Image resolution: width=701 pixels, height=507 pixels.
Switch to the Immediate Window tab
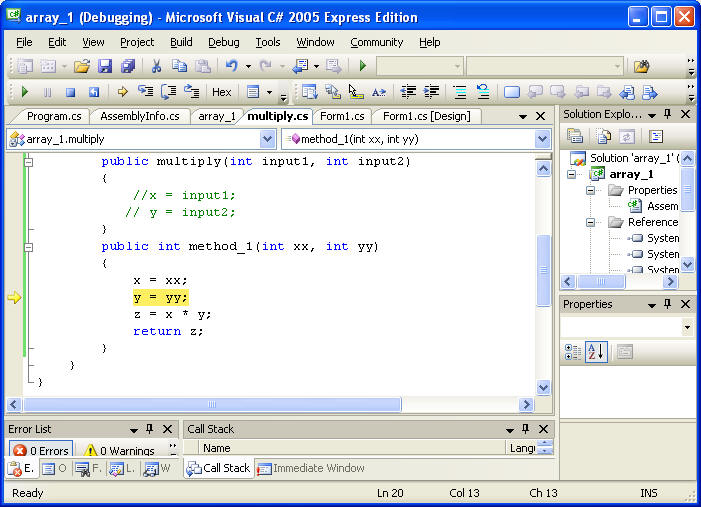pos(311,468)
